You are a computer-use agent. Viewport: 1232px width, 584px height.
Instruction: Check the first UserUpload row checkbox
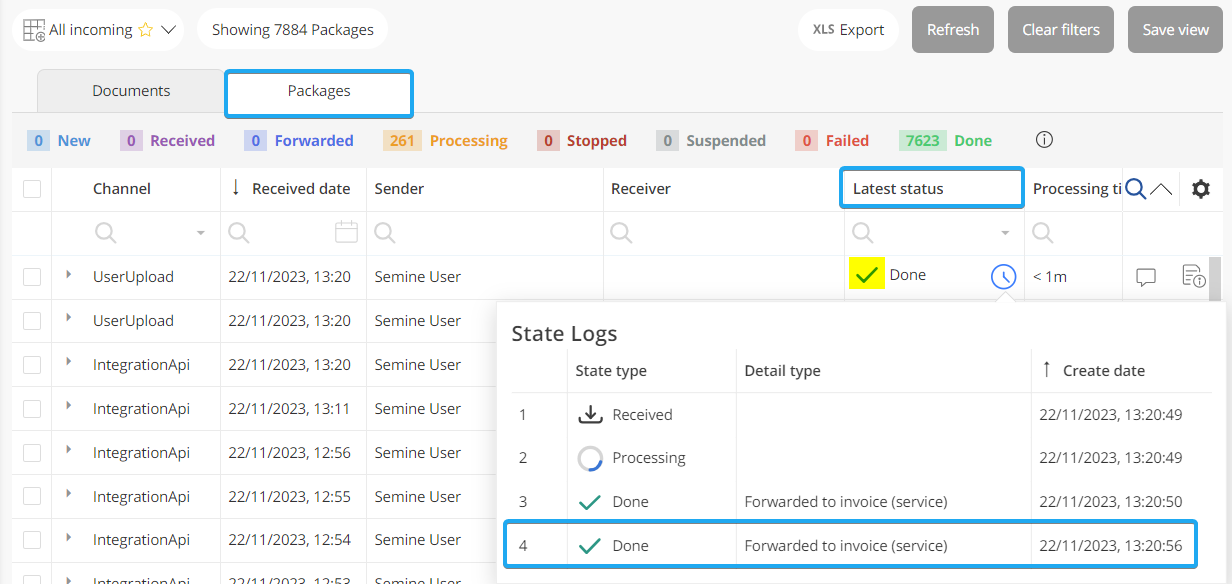point(32,277)
